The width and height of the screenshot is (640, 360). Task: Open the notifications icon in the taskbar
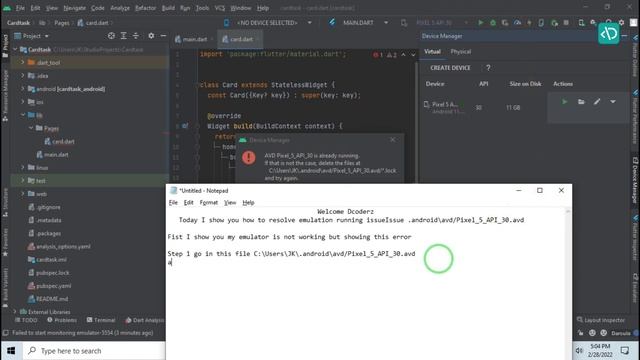624,350
